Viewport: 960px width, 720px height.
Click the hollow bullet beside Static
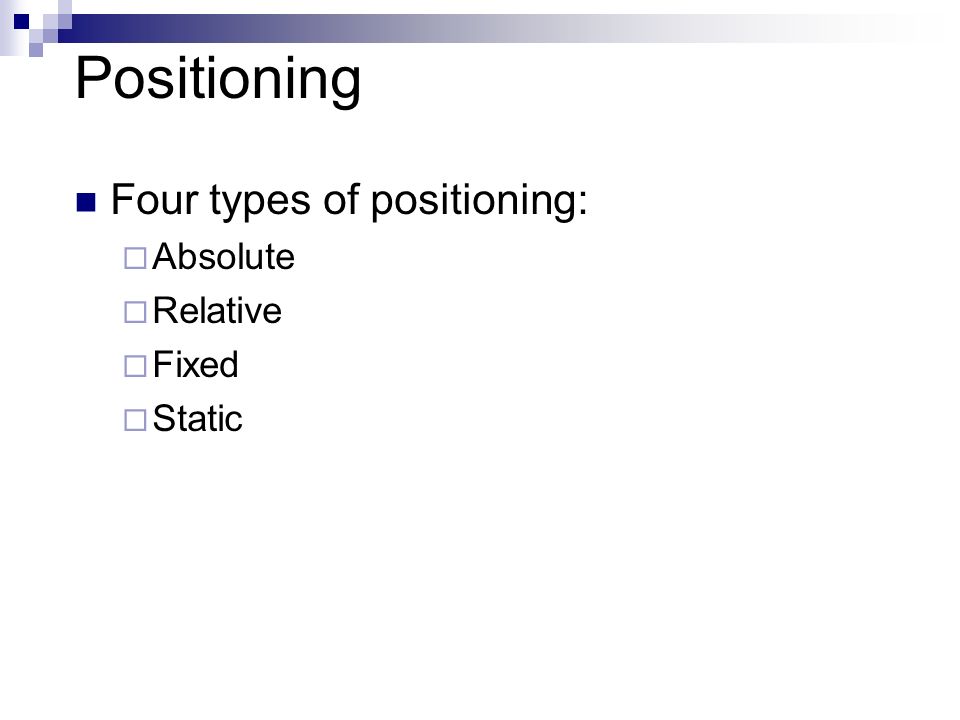tap(135, 420)
